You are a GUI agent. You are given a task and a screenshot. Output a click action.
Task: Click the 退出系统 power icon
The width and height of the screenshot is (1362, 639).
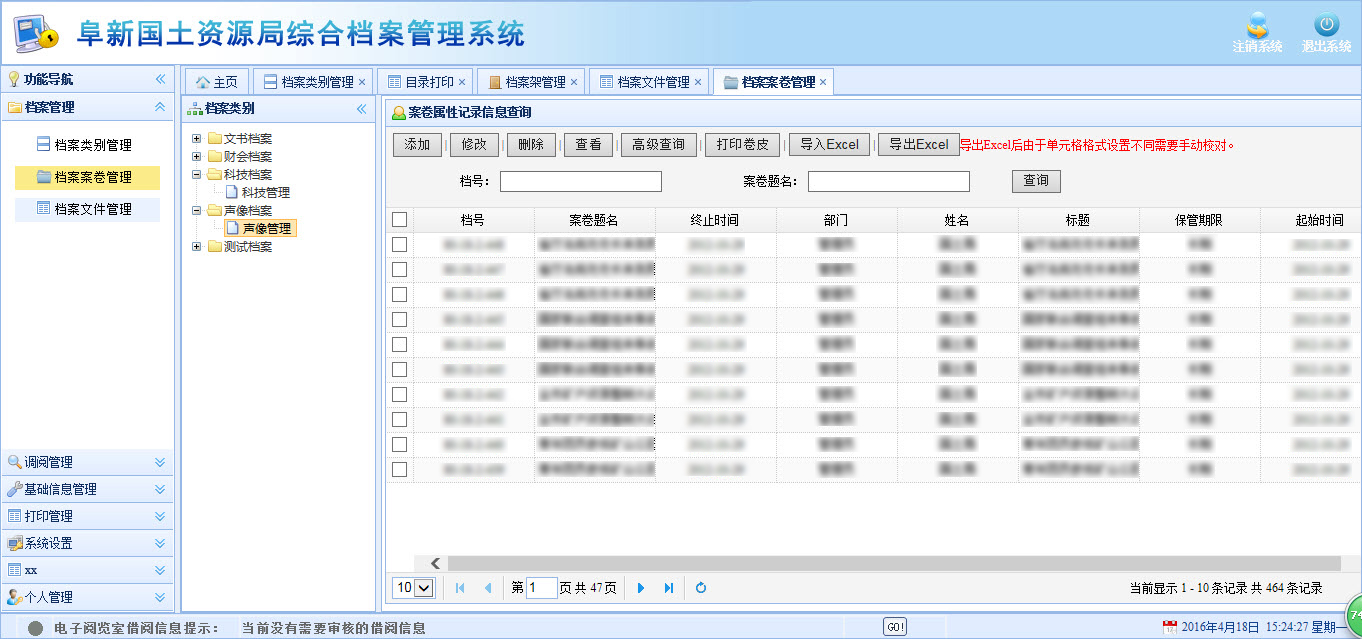click(x=1326, y=27)
